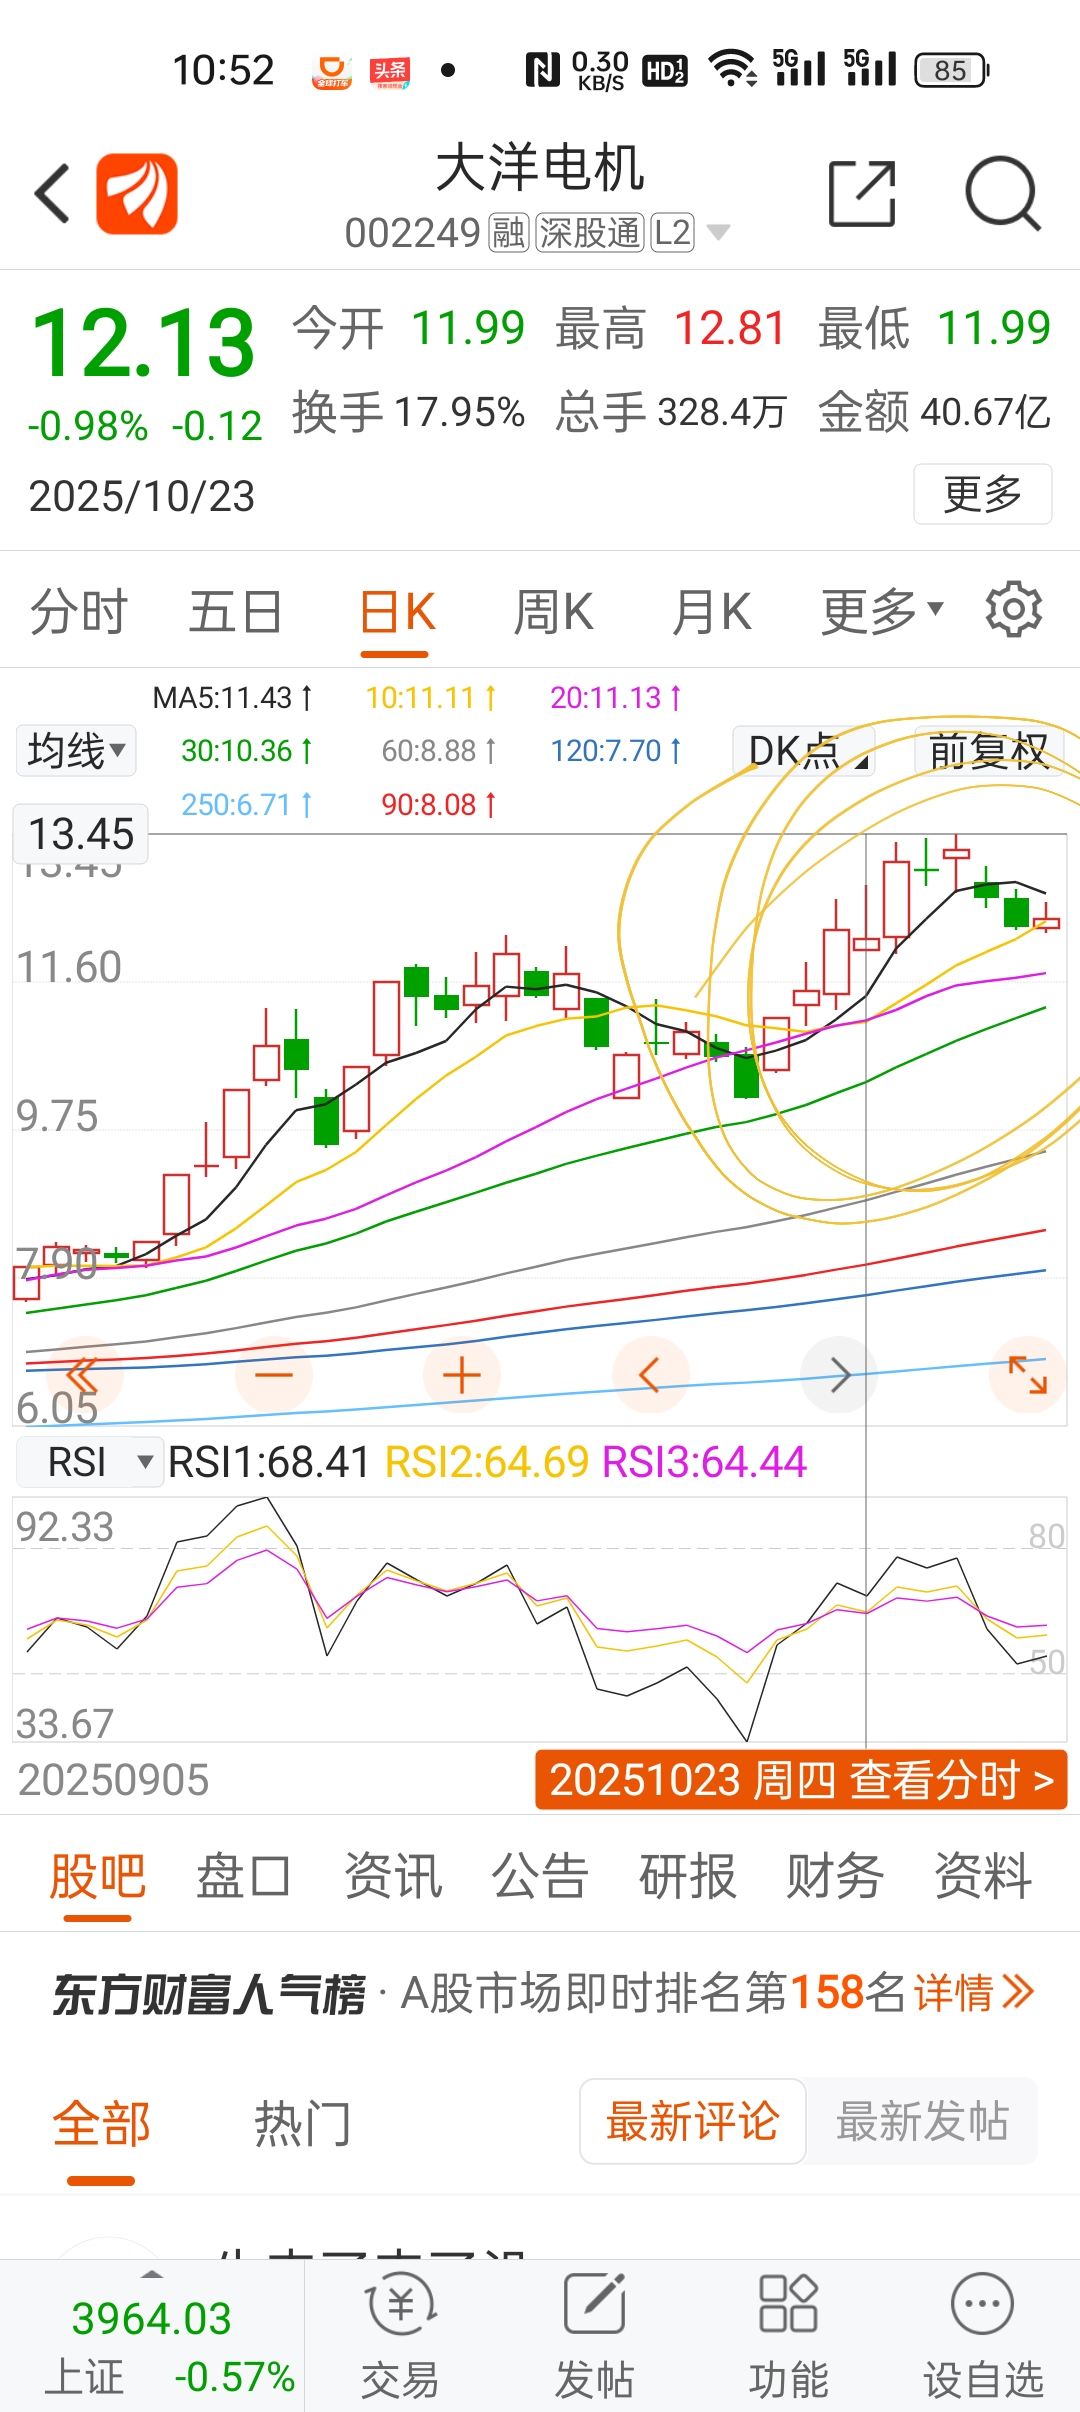Switch to 周K tab
The height and width of the screenshot is (2412, 1080).
tap(553, 611)
